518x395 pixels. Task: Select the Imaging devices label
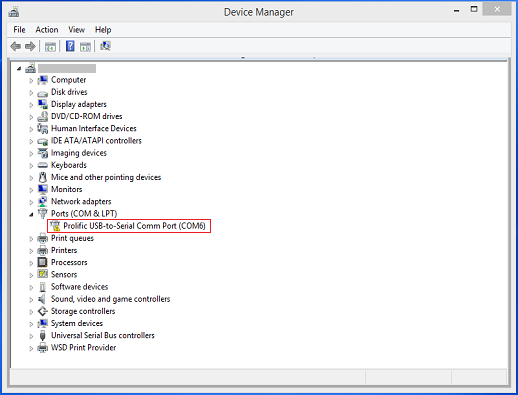point(79,153)
